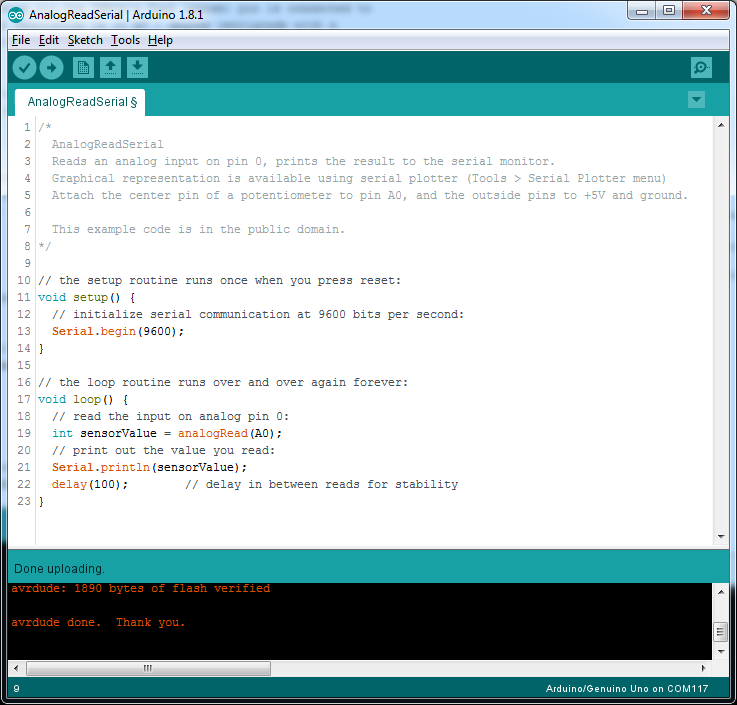Click 'Graphical representation is available' comment line
This screenshot has height=705, width=737.
click(359, 179)
